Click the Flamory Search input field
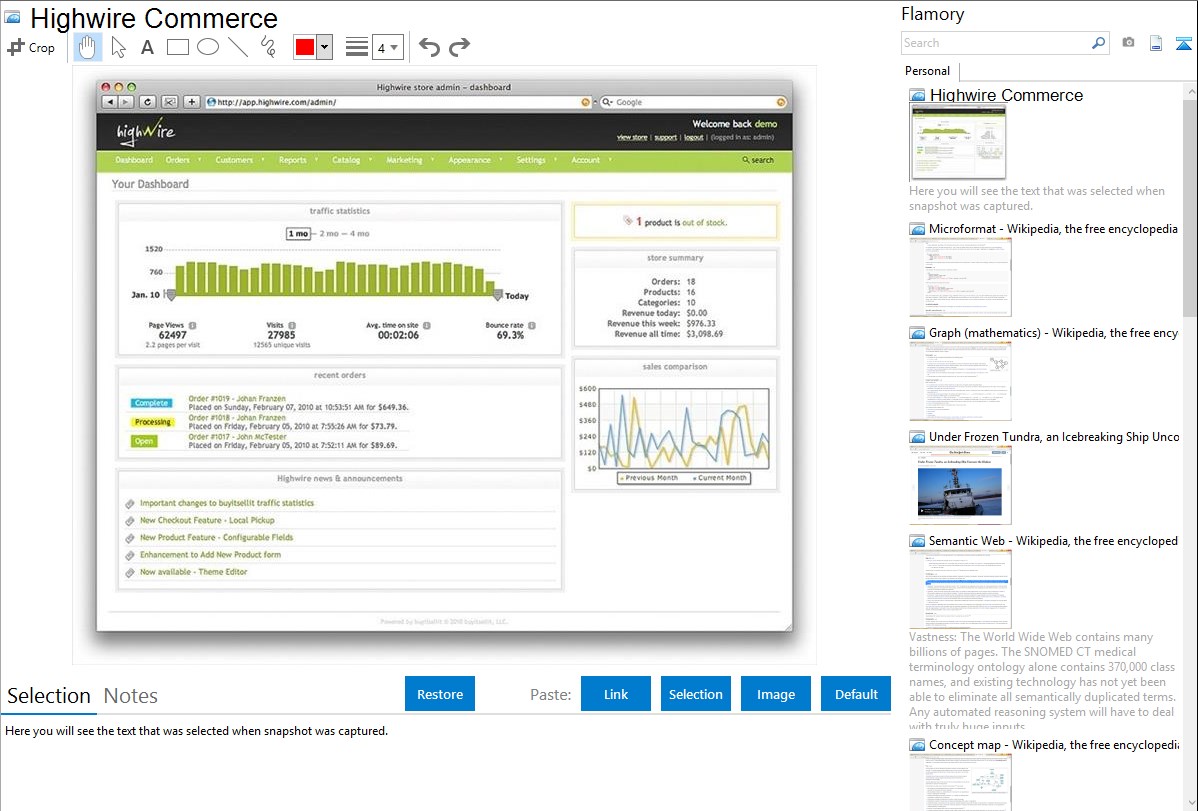This screenshot has height=811, width=1198. (996, 43)
